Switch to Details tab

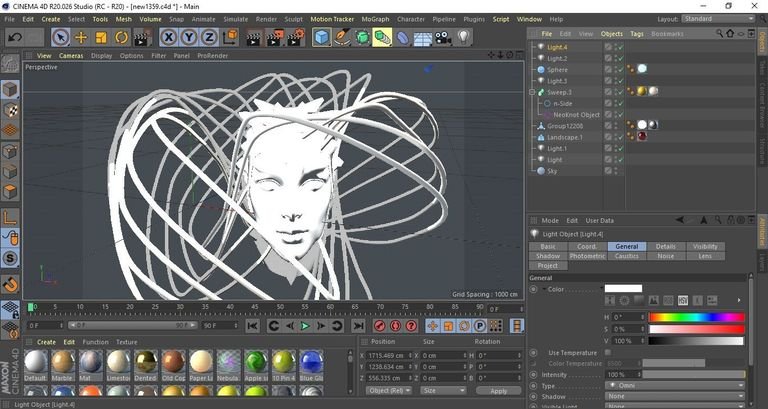pos(666,246)
